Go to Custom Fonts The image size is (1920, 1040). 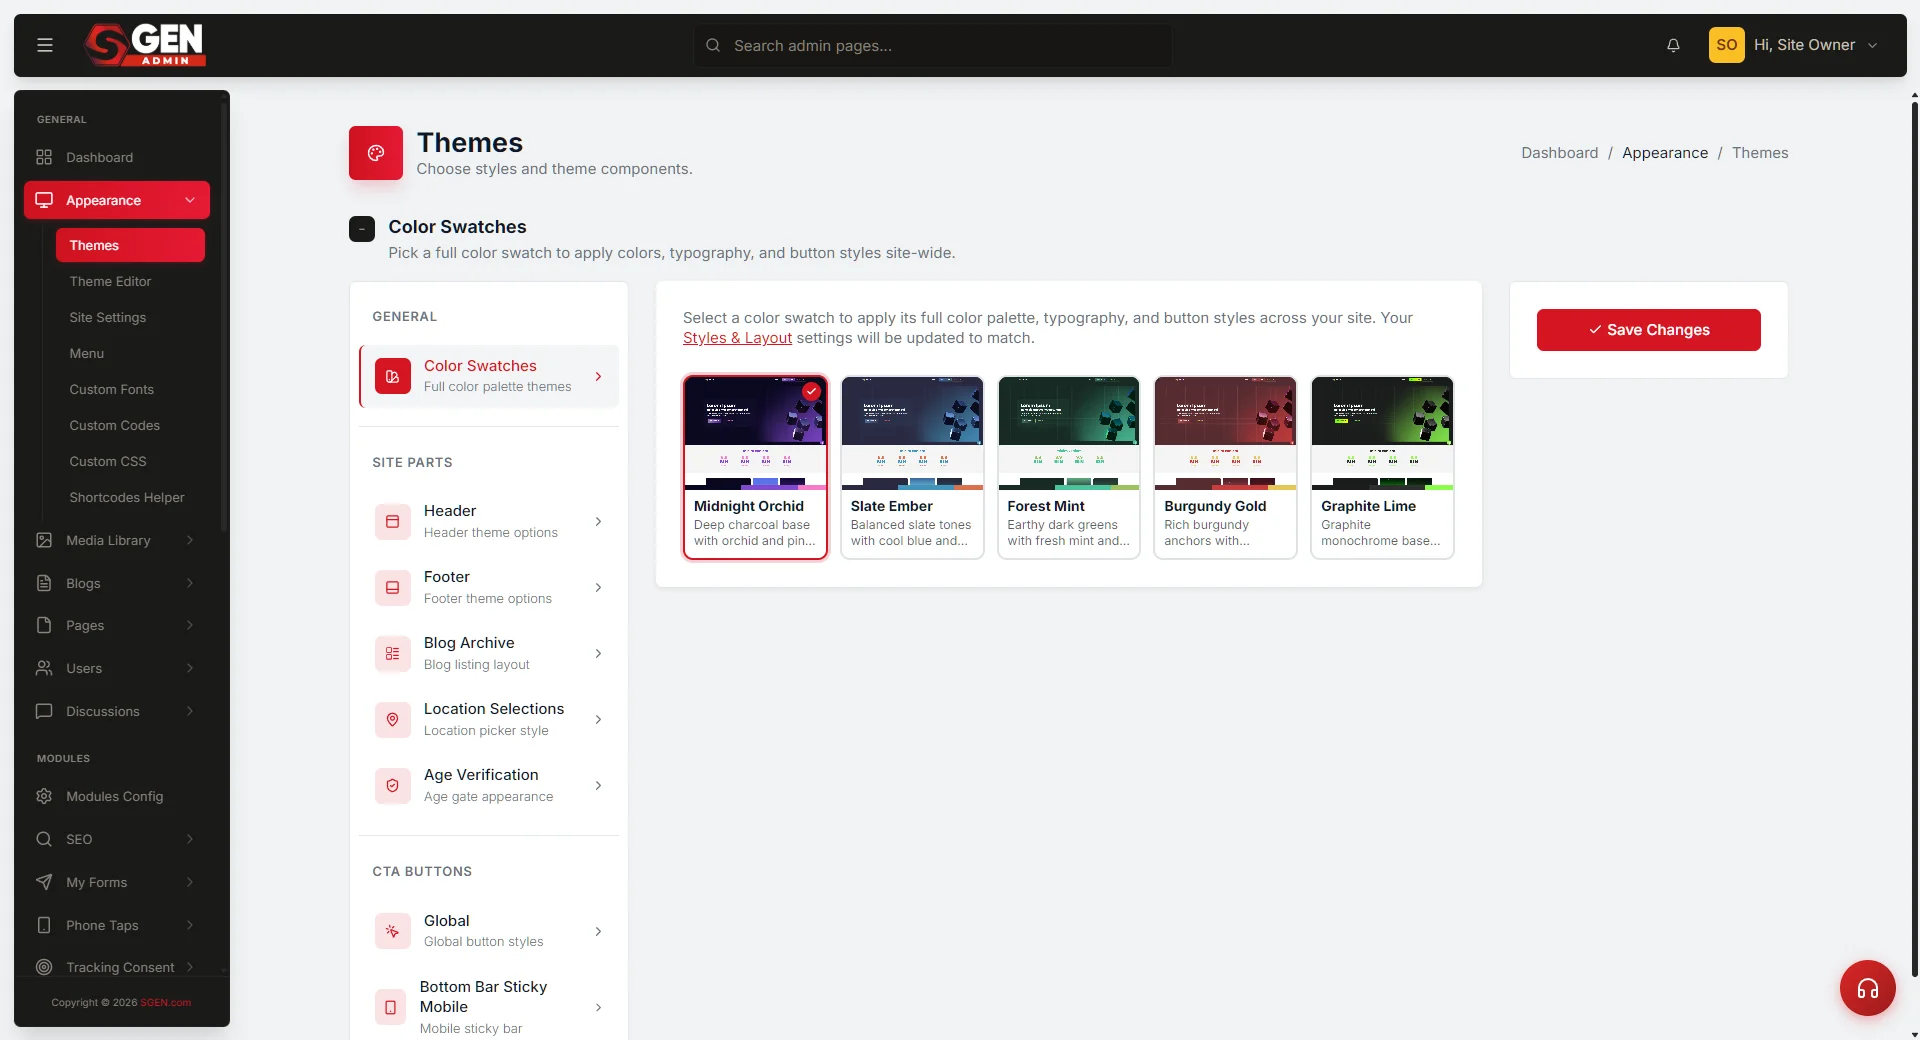[111, 389]
